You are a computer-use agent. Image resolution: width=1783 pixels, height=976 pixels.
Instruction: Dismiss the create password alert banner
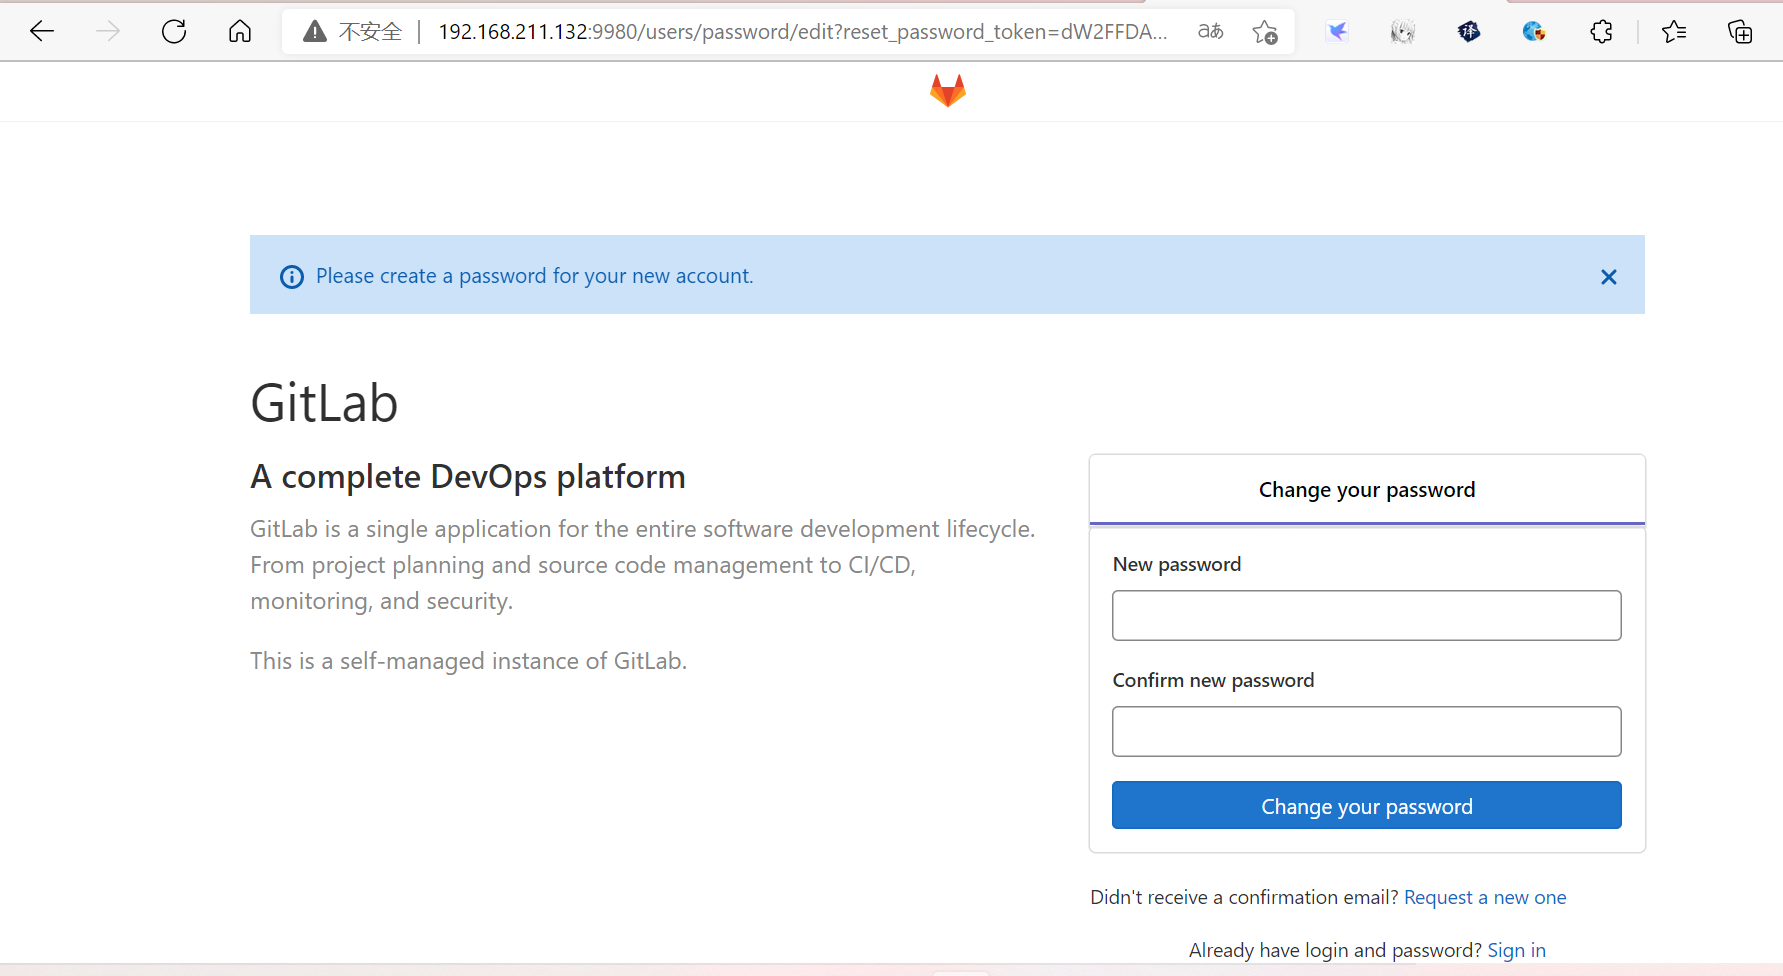click(1609, 277)
